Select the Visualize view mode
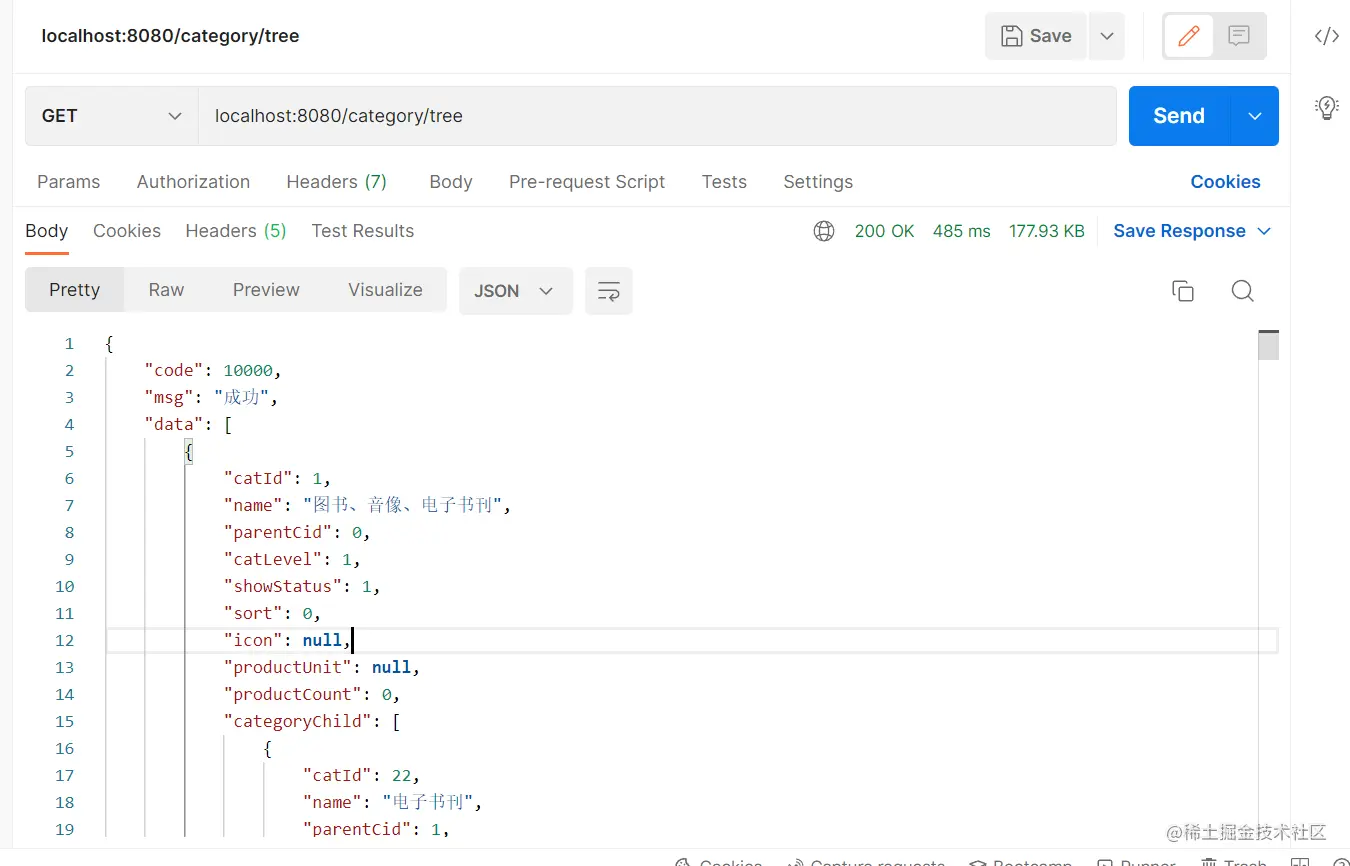1350x866 pixels. coord(385,290)
